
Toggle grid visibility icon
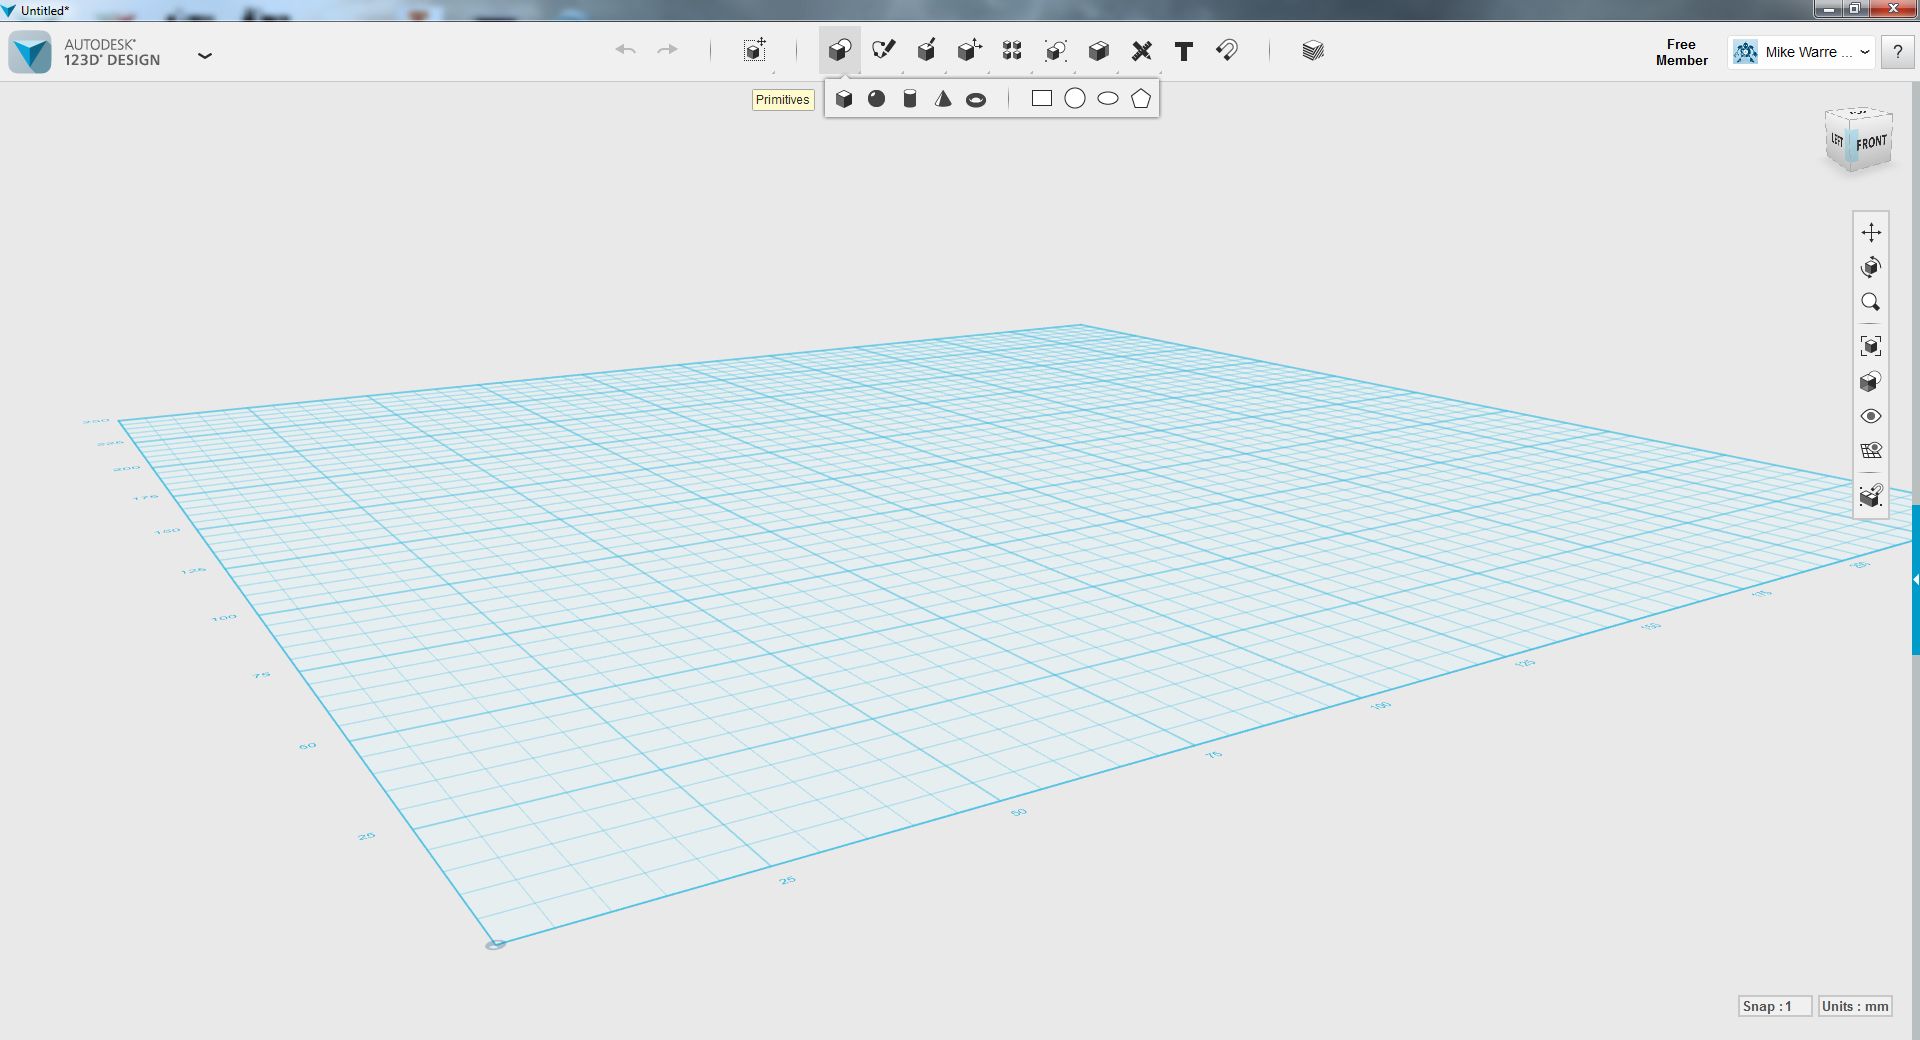[x=1871, y=451]
